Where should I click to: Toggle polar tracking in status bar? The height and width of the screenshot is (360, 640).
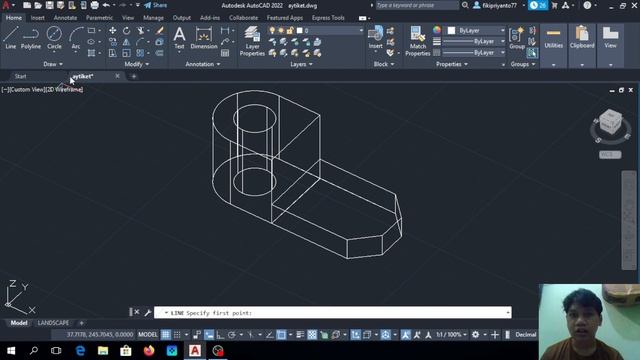232,335
